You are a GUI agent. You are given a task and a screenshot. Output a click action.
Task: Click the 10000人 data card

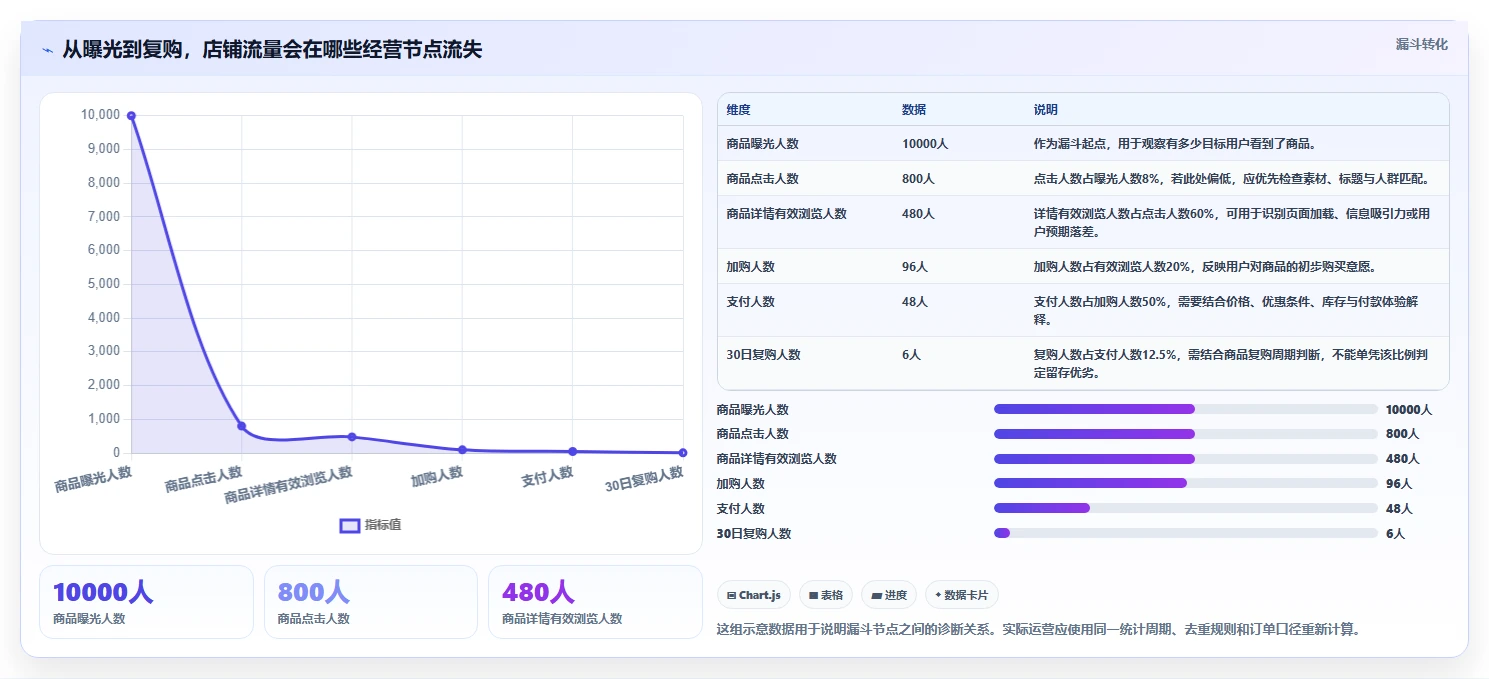point(146,602)
